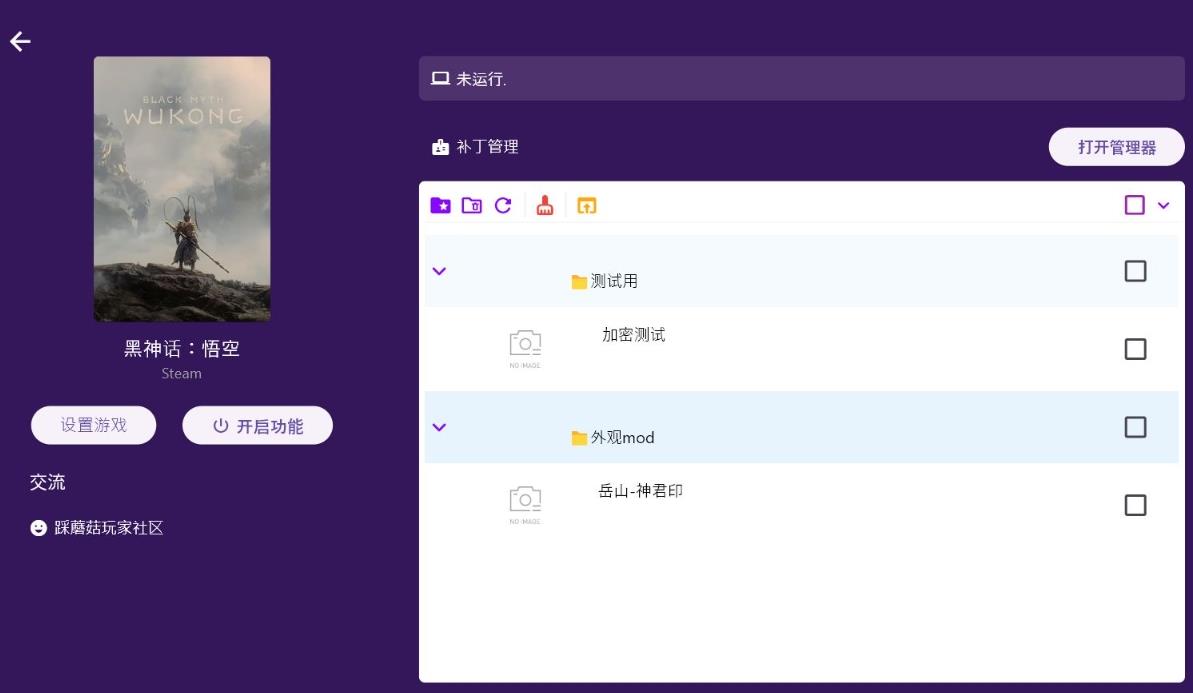The height and width of the screenshot is (693, 1193).
Task: Click the folder with trash bin icon
Action: point(472,205)
